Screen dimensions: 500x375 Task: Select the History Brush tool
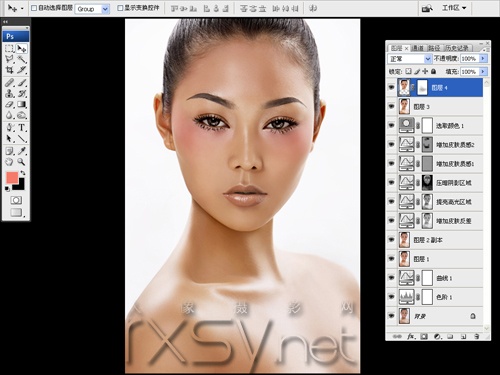point(22,93)
